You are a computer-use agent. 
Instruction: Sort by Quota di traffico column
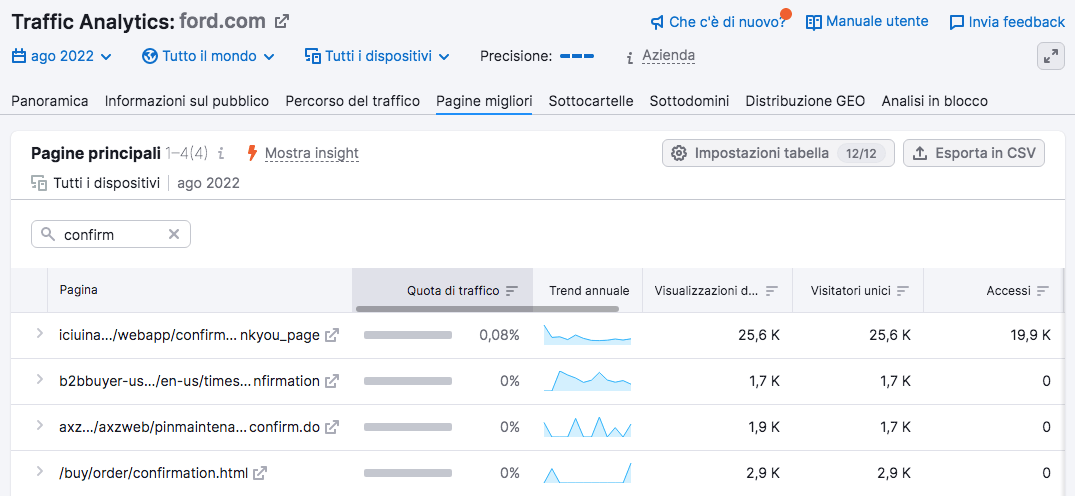512,291
